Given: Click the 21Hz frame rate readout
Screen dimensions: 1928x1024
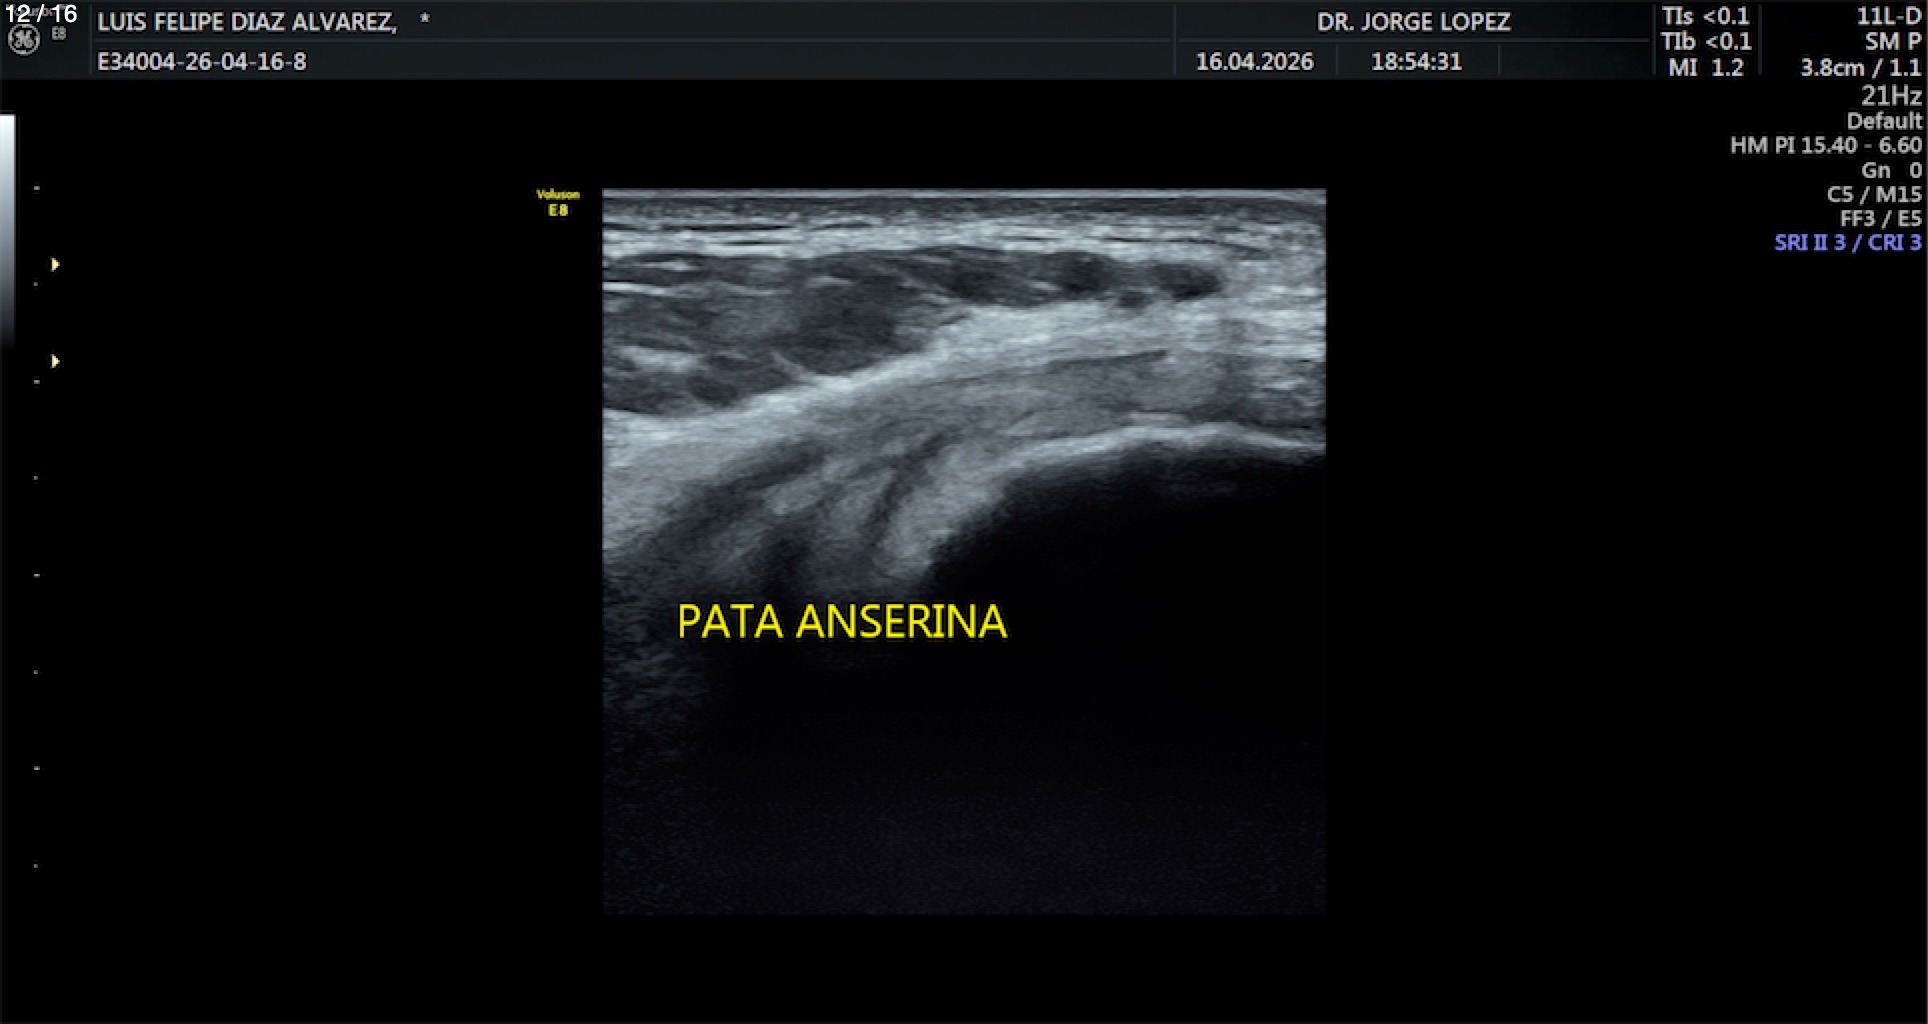Looking at the screenshot, I should click(1890, 96).
